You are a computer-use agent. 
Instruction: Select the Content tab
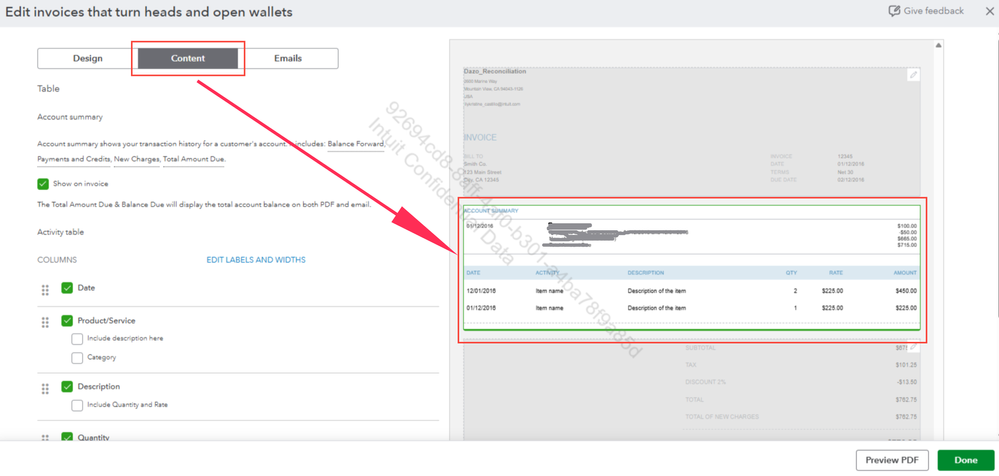pos(188,58)
